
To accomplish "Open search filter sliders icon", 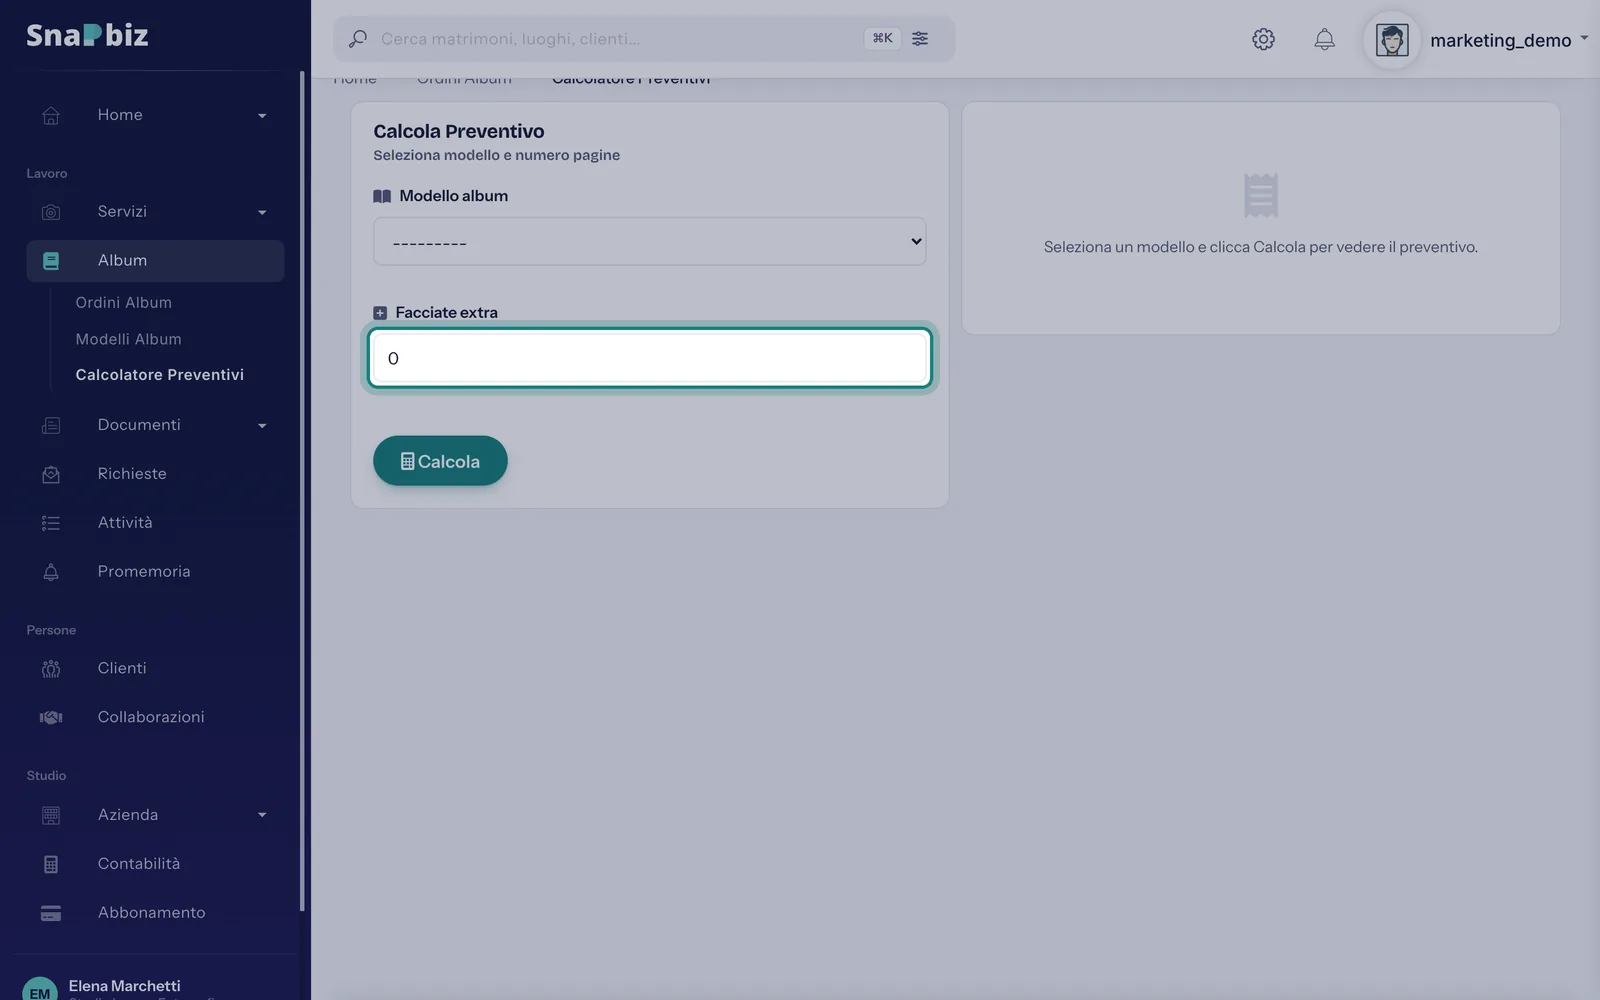I will pyautogui.click(x=920, y=38).
